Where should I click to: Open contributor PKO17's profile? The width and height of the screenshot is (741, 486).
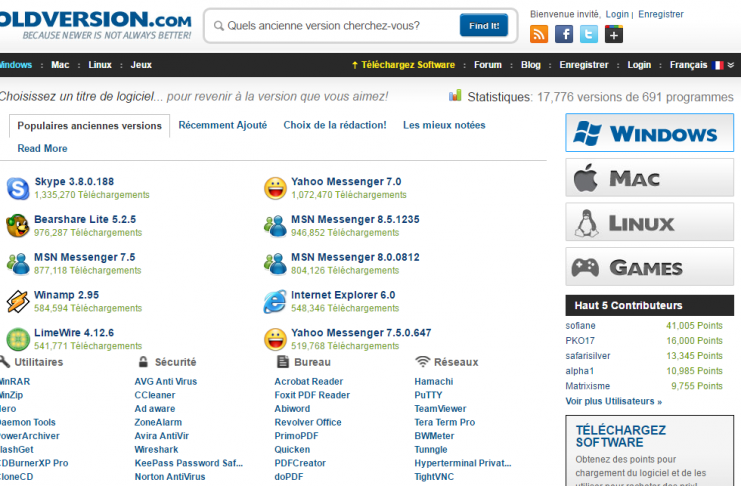tap(580, 341)
